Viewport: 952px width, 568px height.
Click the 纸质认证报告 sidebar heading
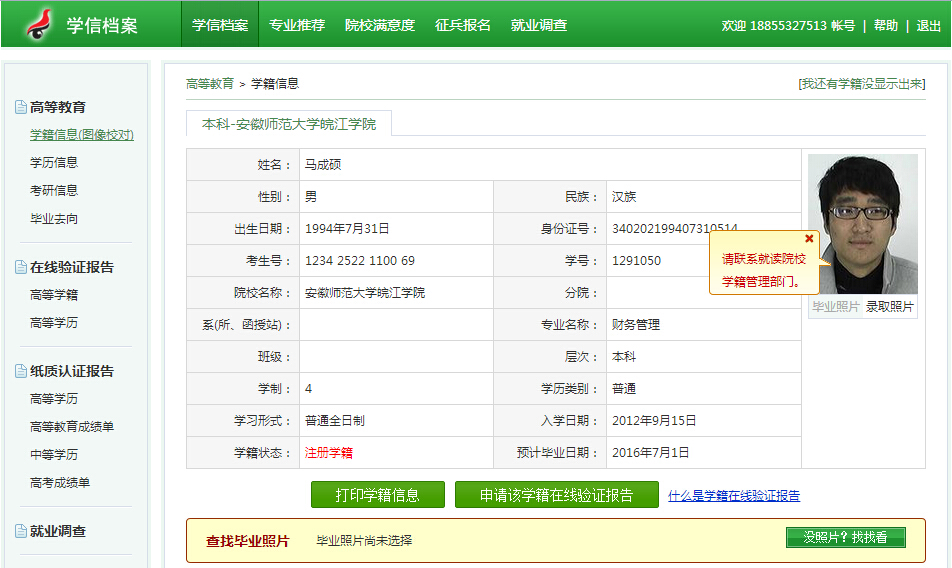pyautogui.click(x=72, y=371)
